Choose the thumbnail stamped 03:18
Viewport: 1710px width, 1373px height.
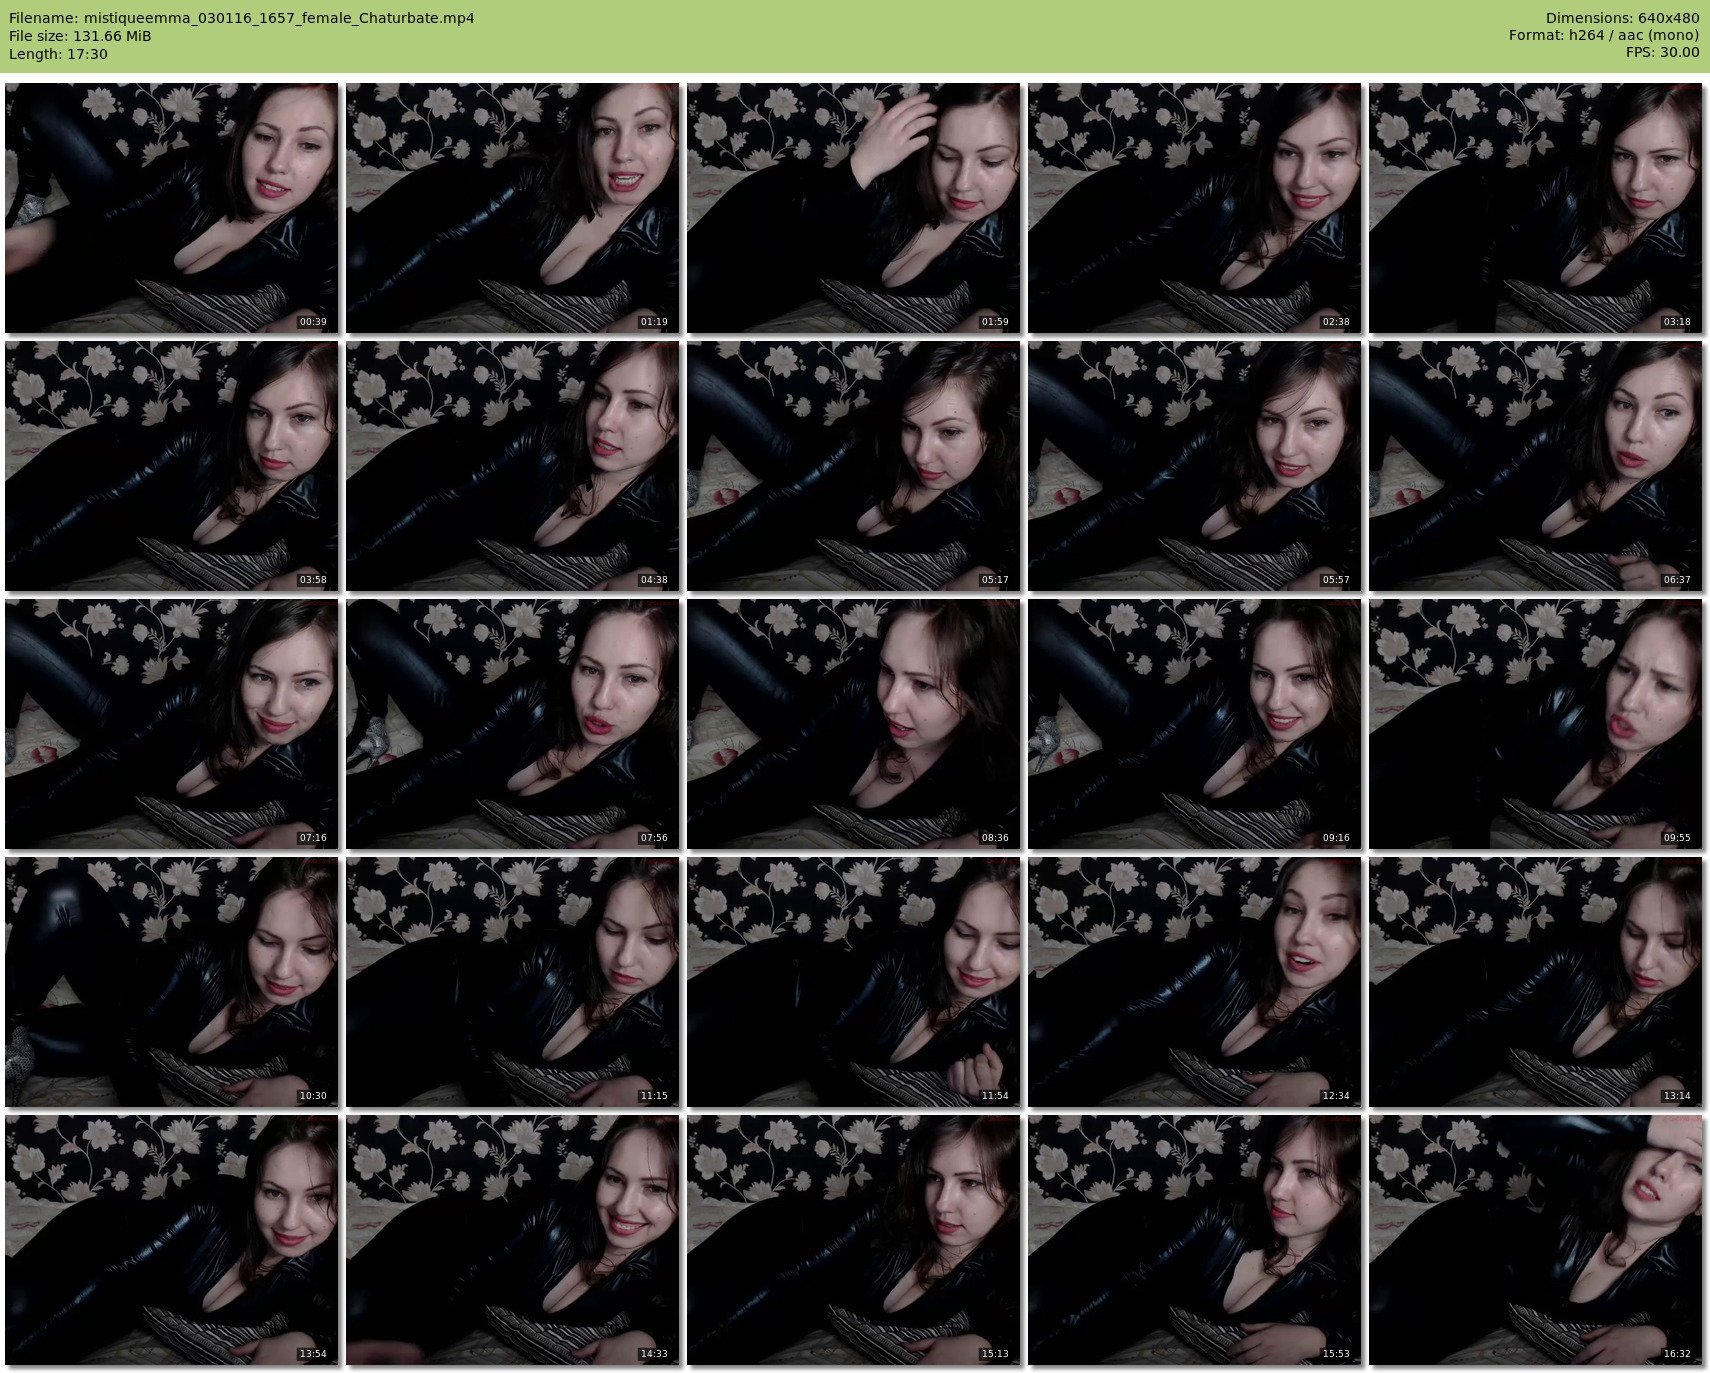1536,208
